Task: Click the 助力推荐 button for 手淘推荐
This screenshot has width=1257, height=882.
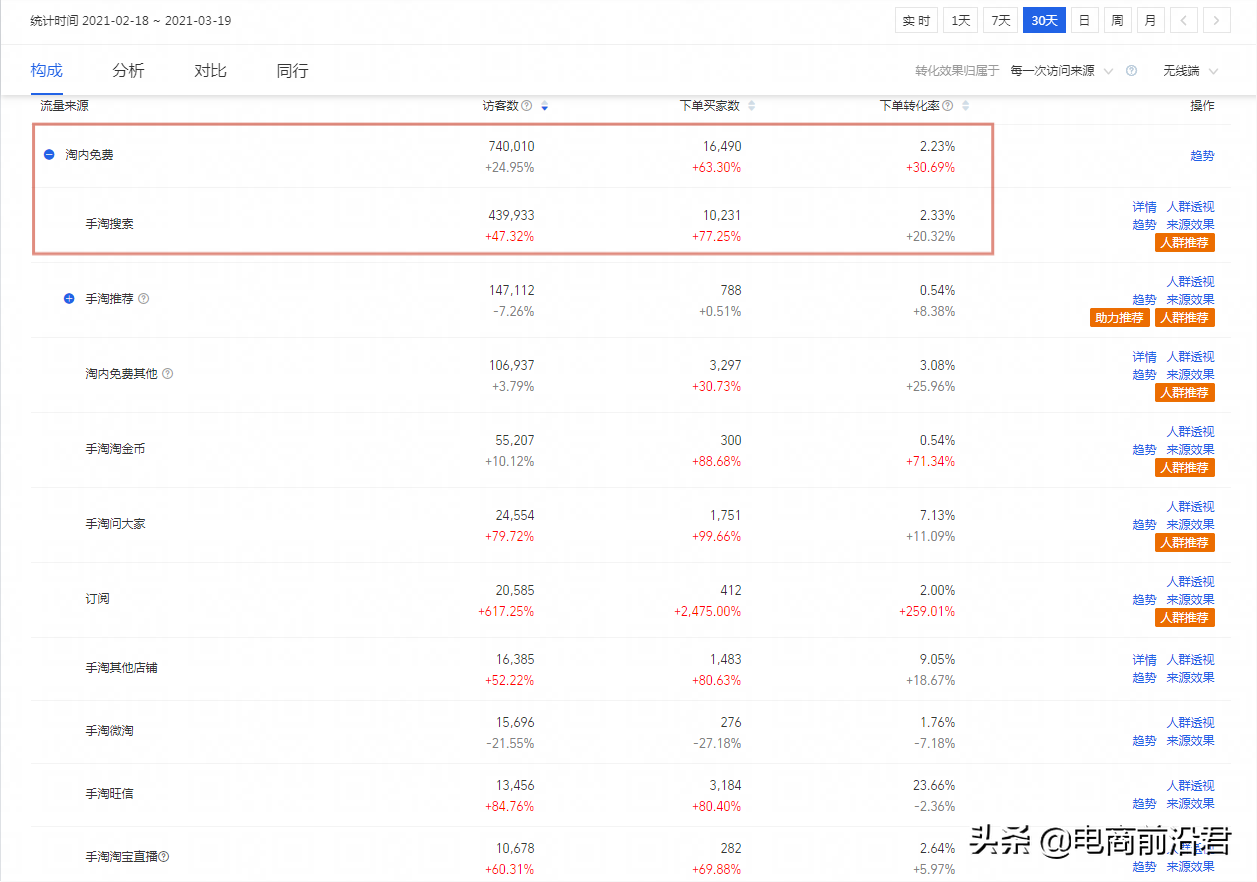Action: 1119,317
